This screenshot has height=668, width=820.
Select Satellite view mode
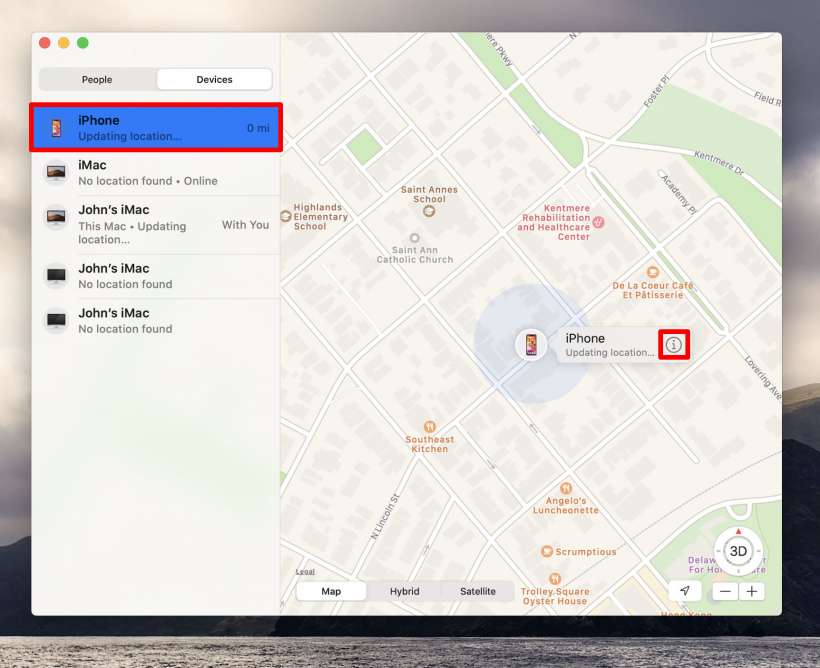(x=477, y=591)
